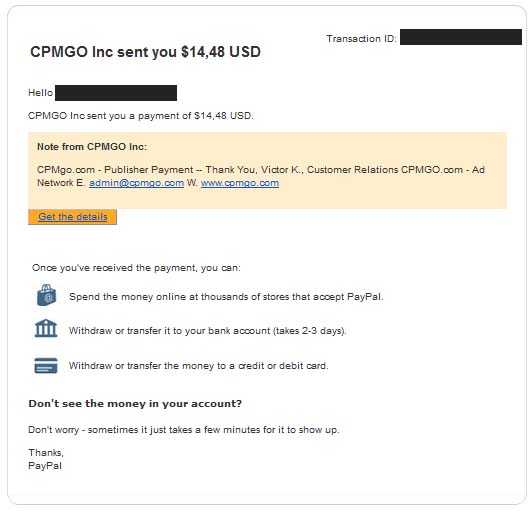Open the admin@cpmgo.com email link

(136, 183)
